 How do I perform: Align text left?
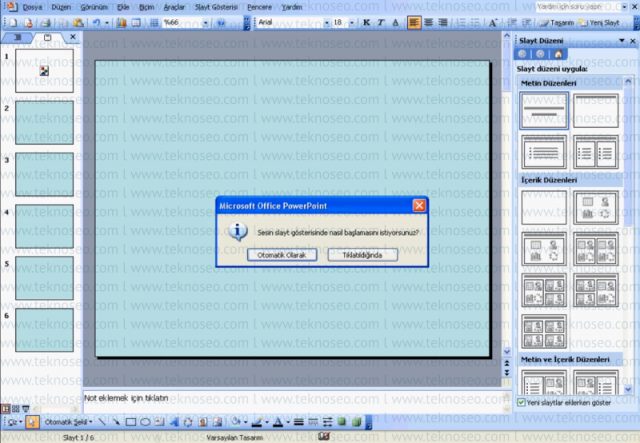413,23
